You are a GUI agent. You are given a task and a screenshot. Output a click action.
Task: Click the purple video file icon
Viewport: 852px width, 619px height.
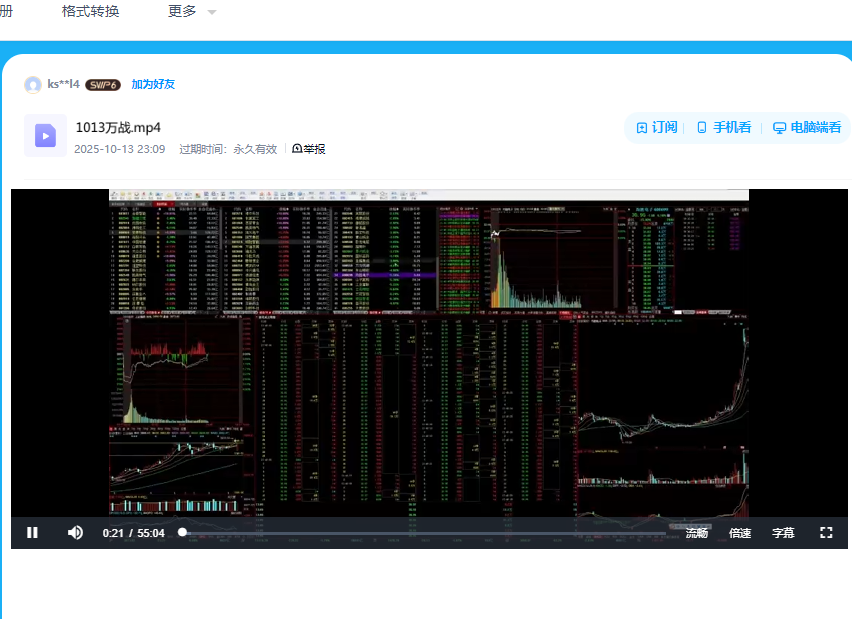tap(45, 135)
